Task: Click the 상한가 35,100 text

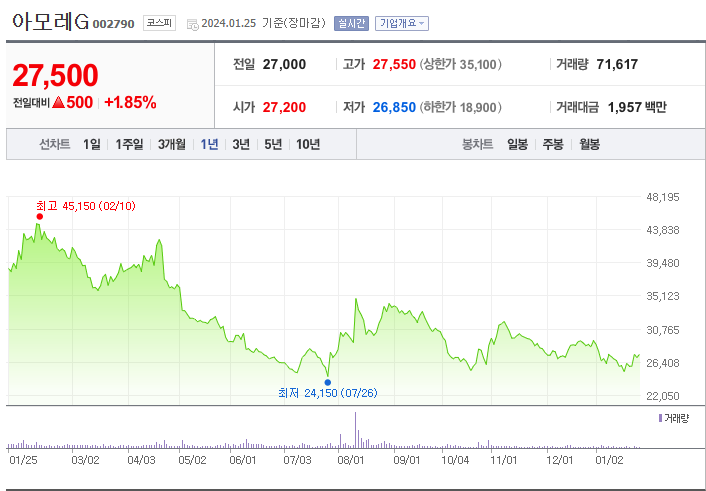Action: 461,64
